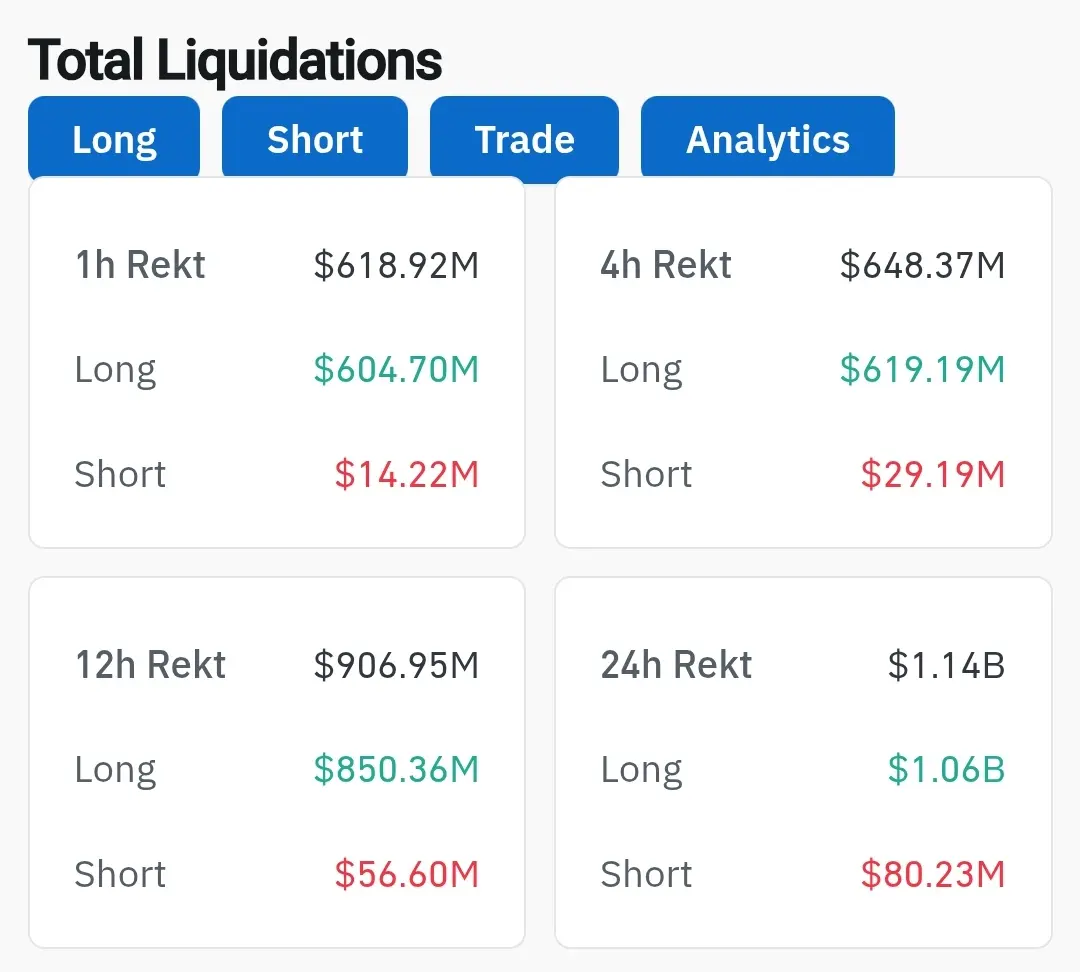Click the $14.22M short liquidation value

click(x=406, y=474)
